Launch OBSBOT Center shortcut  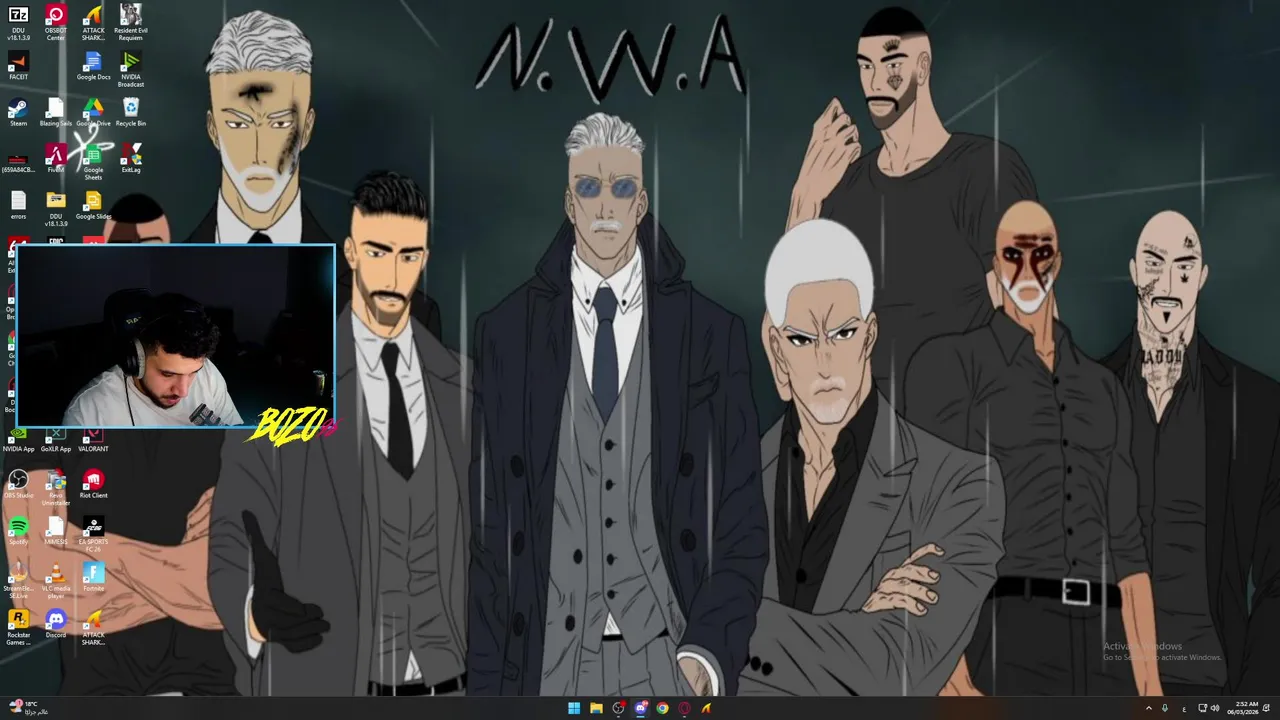pos(56,22)
